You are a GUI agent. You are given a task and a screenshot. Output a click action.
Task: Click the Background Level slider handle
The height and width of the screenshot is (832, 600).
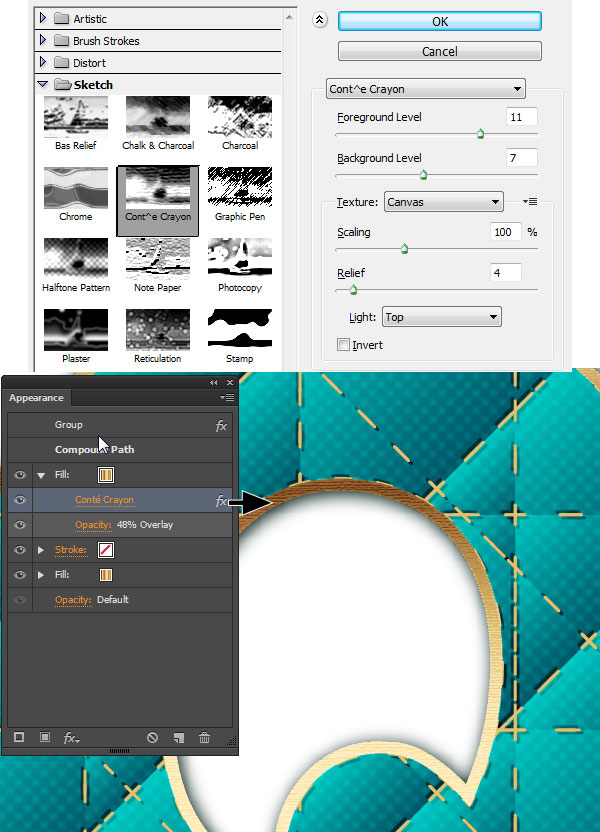click(423, 175)
